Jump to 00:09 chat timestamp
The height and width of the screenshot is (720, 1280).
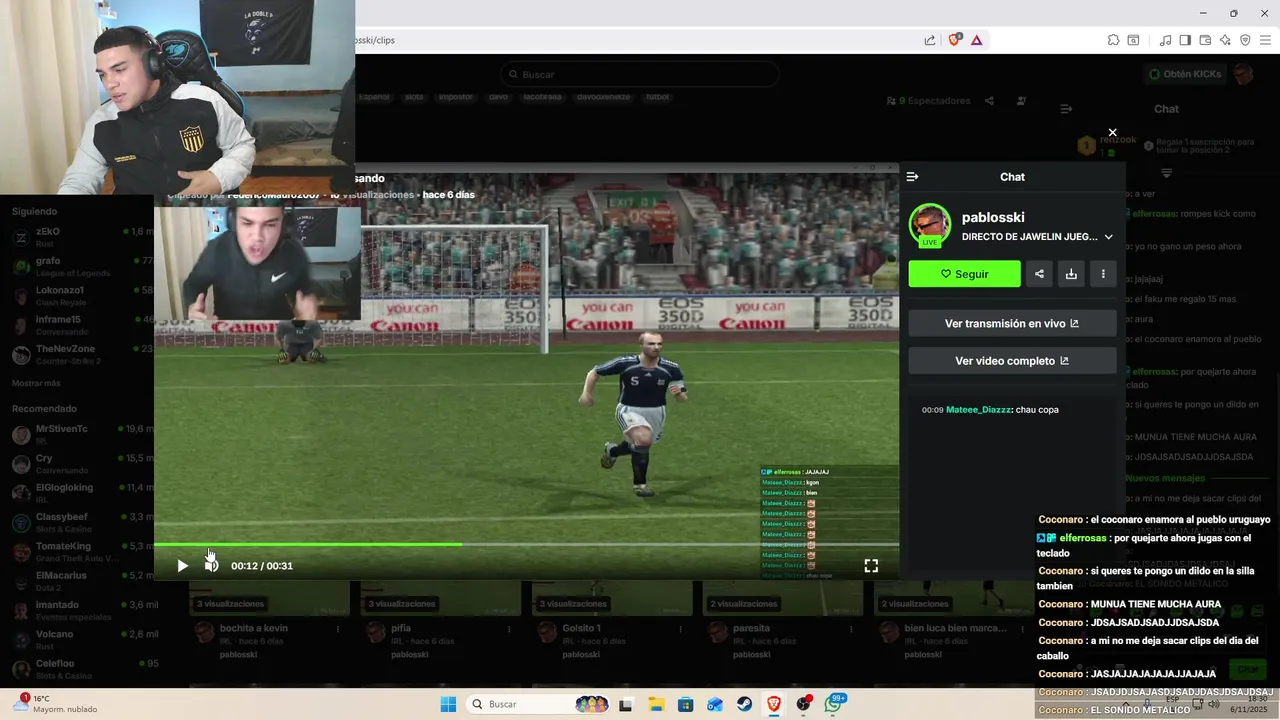(x=932, y=410)
